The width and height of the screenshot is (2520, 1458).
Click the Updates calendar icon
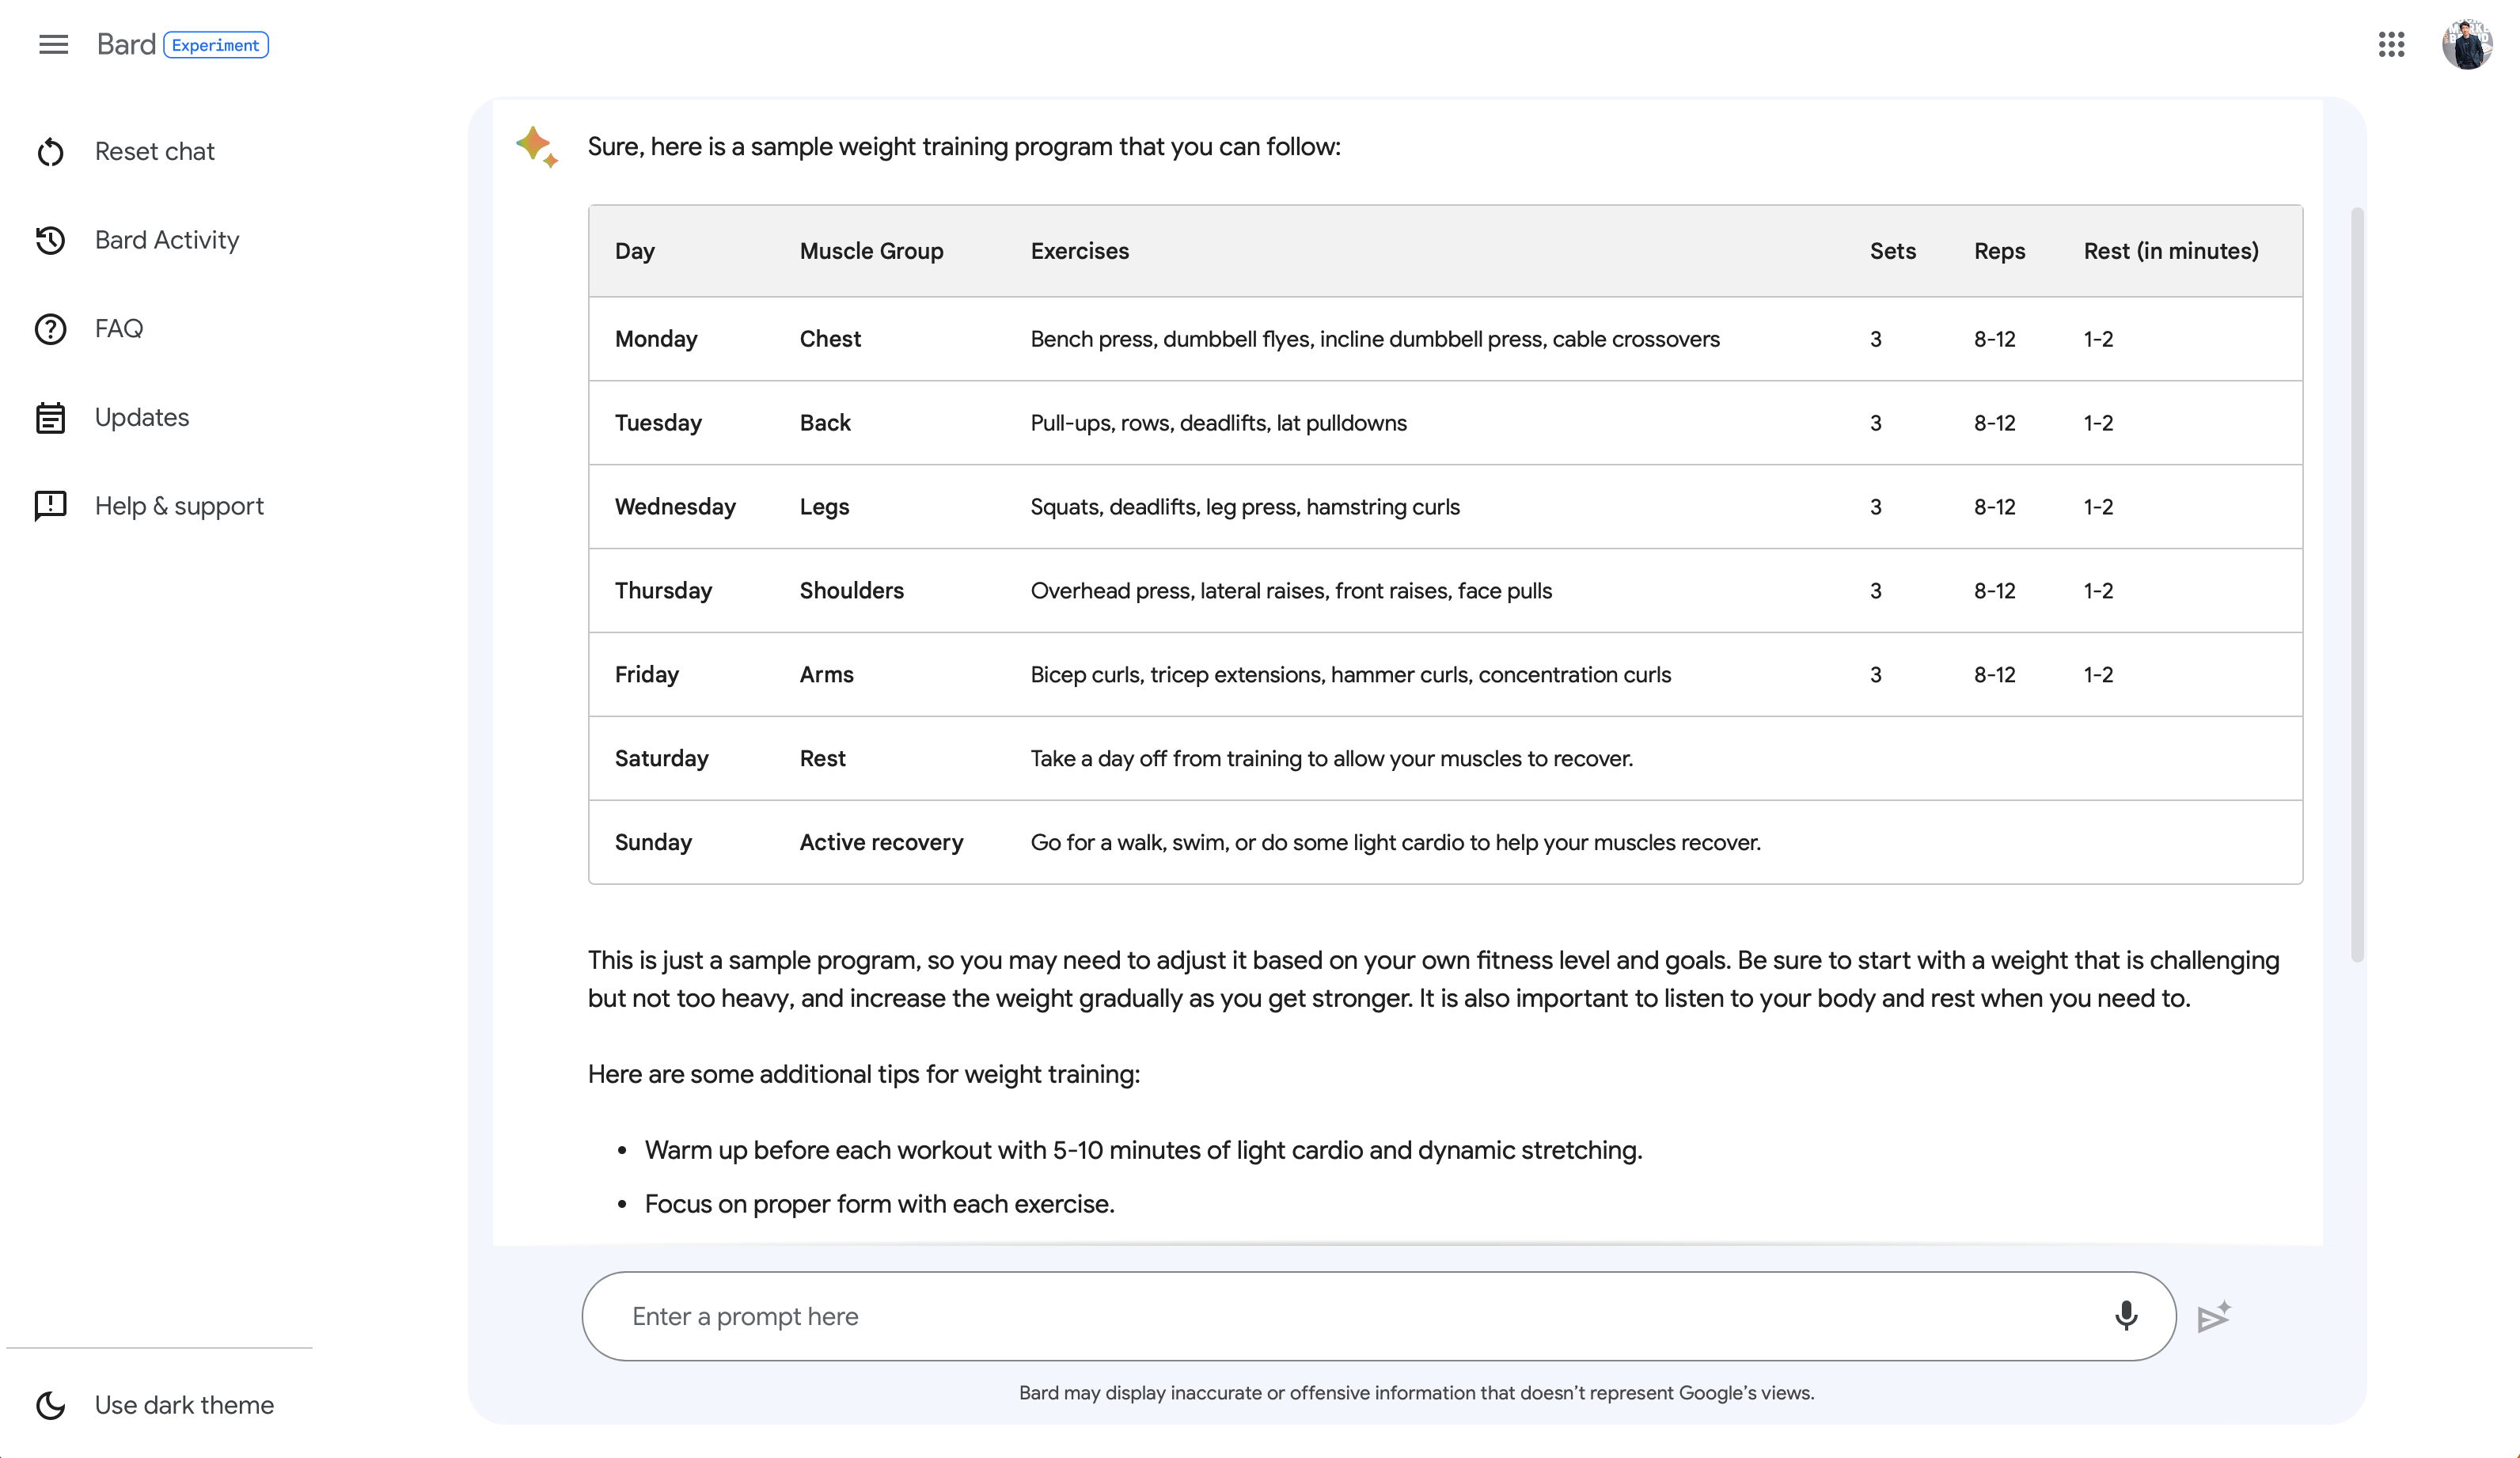point(50,417)
